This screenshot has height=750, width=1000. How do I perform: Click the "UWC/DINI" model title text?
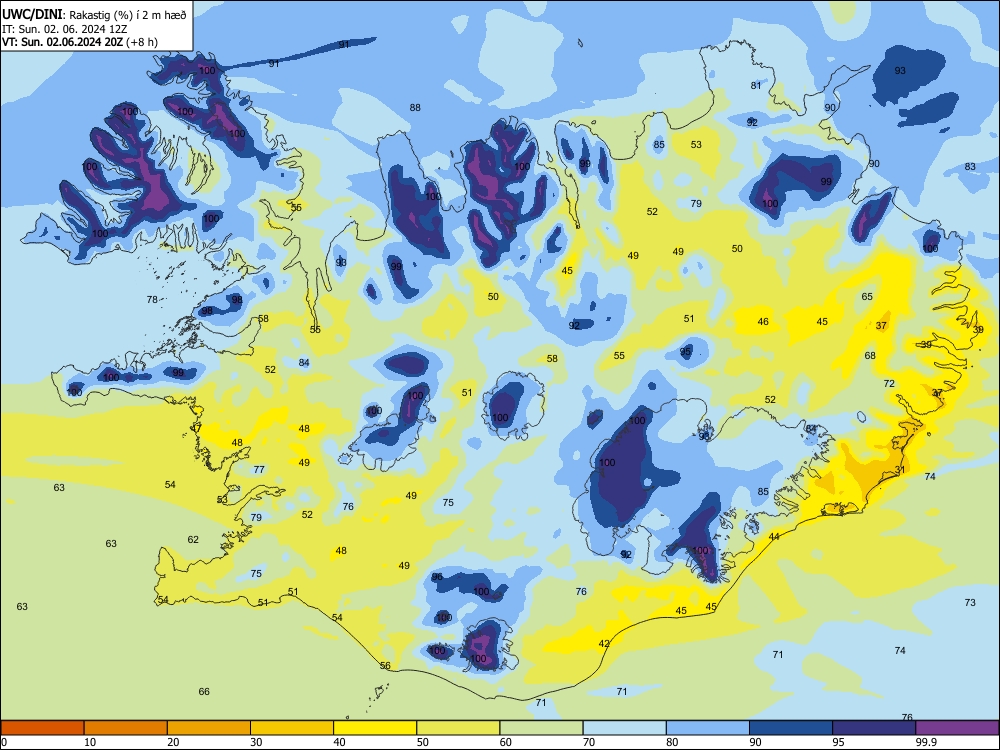coord(32,15)
